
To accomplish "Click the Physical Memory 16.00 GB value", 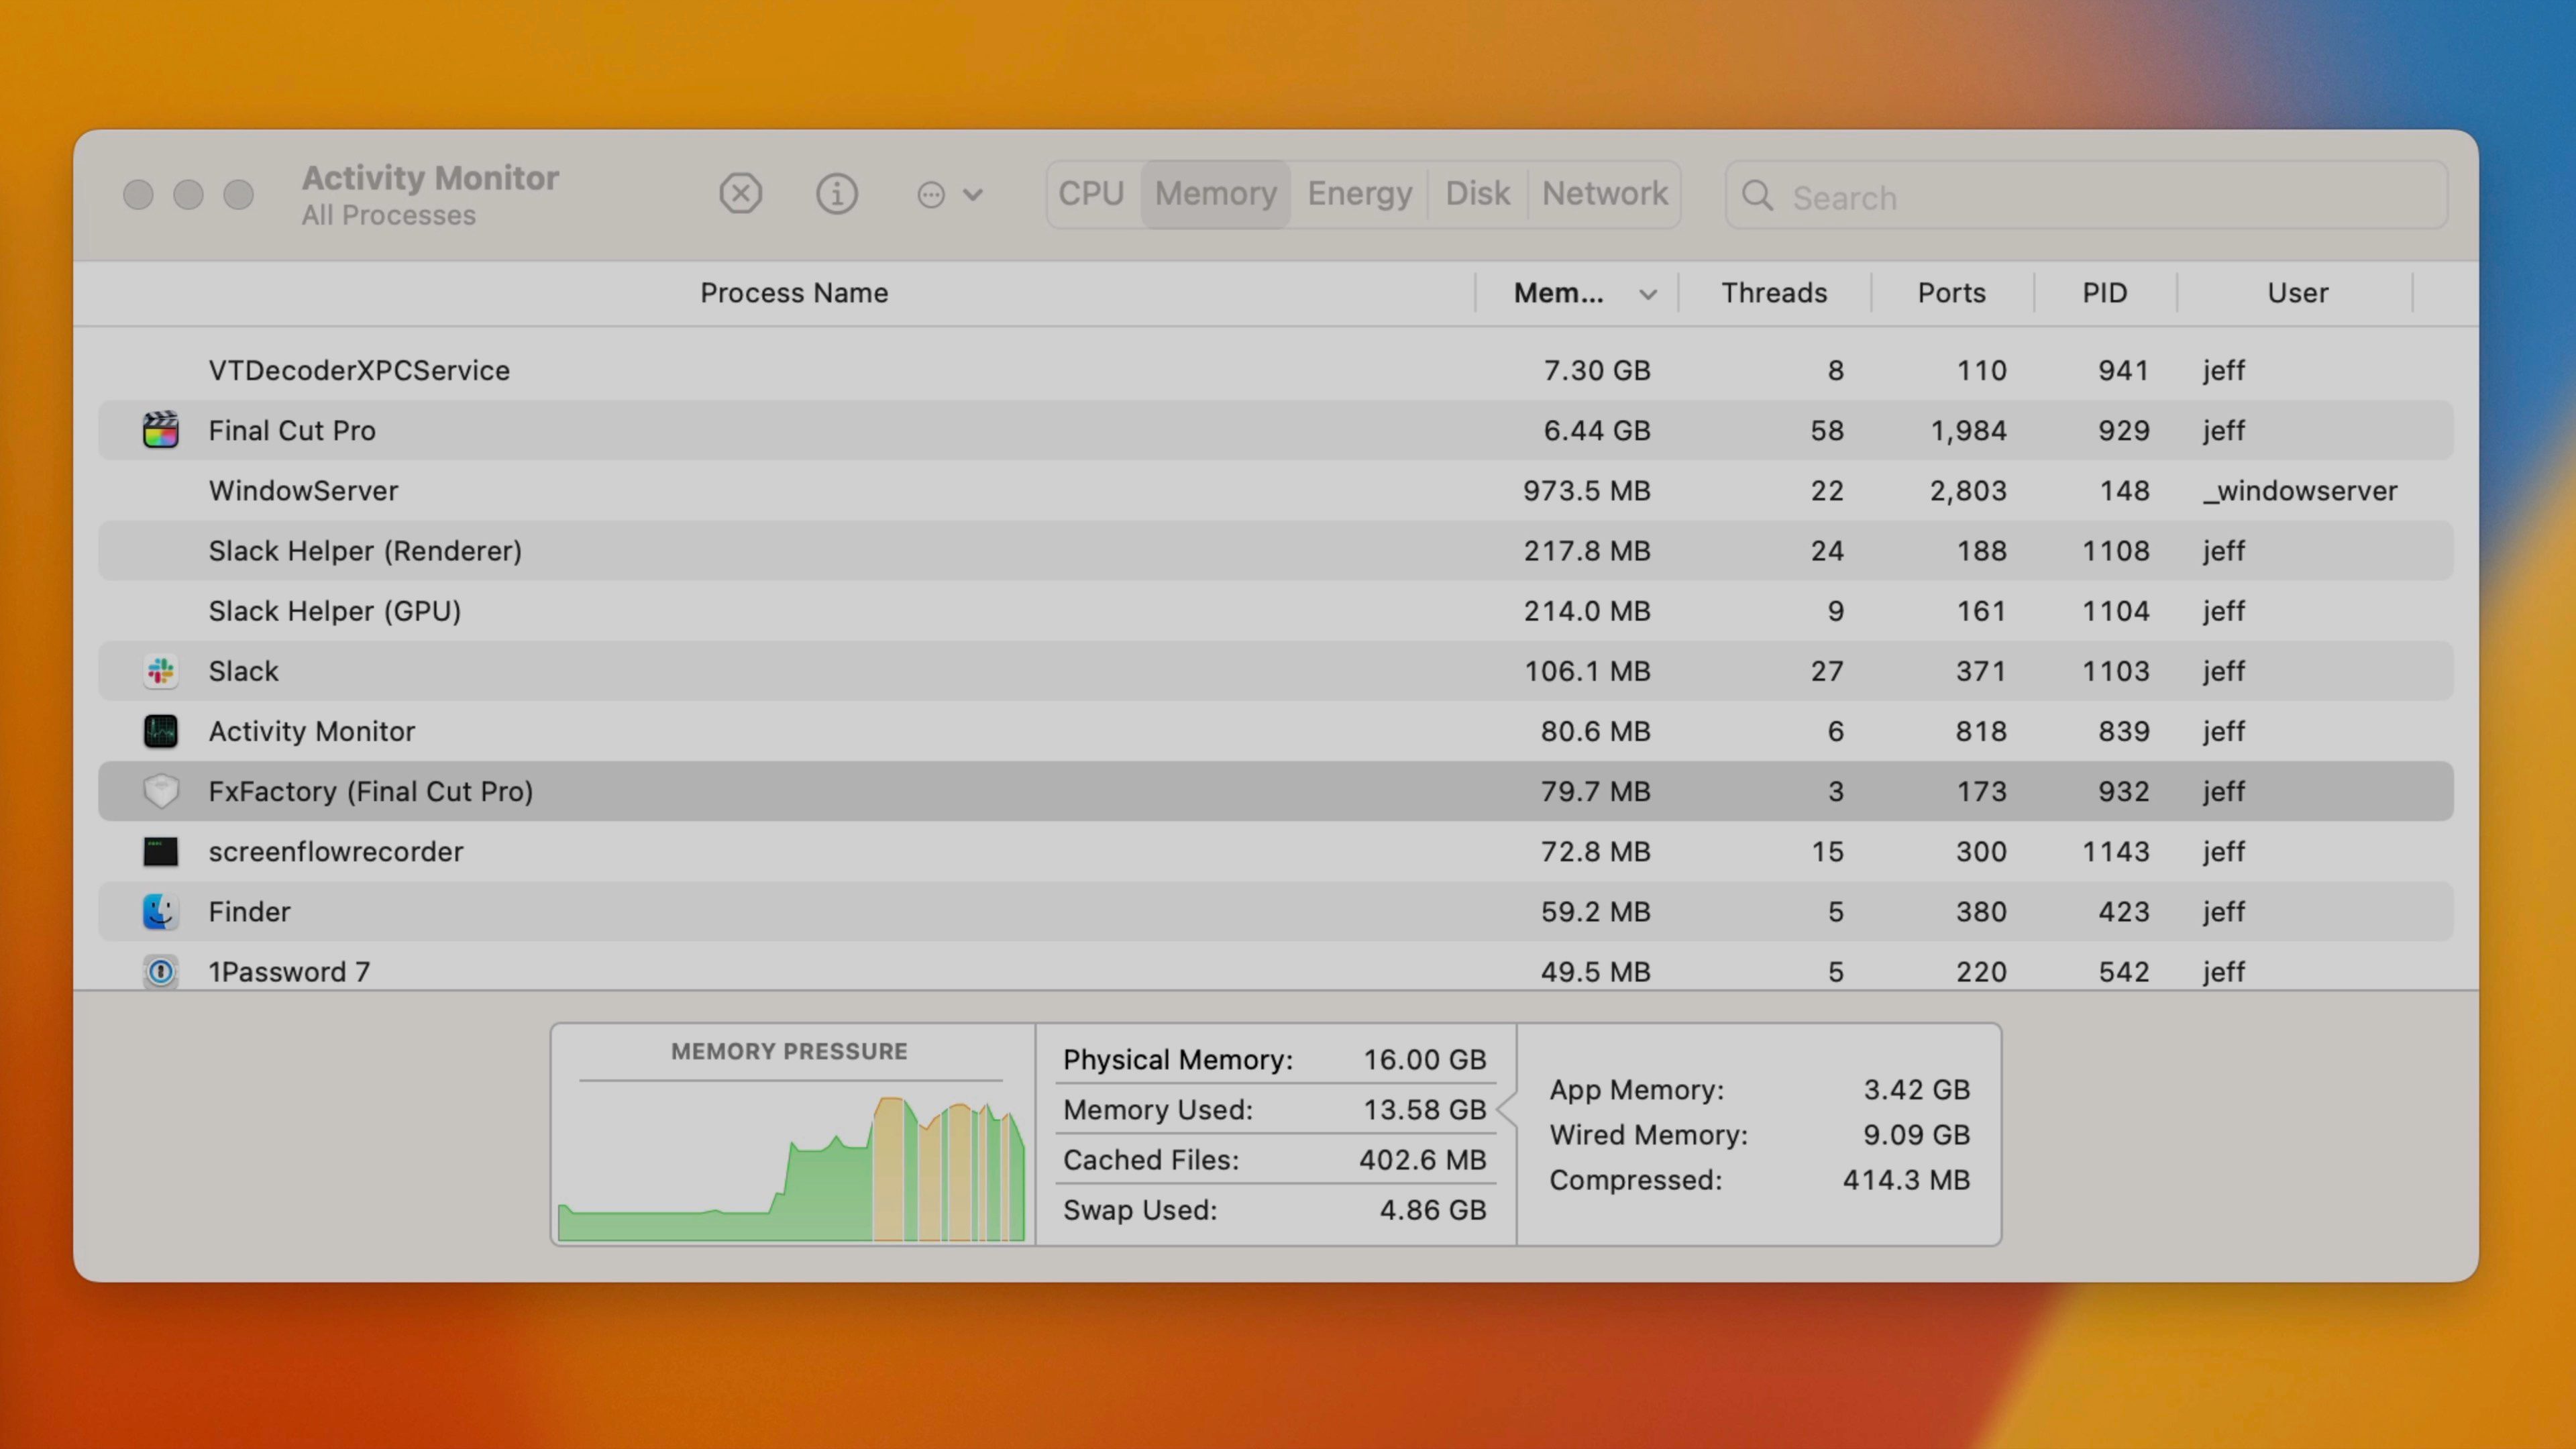I will [x=1424, y=1059].
